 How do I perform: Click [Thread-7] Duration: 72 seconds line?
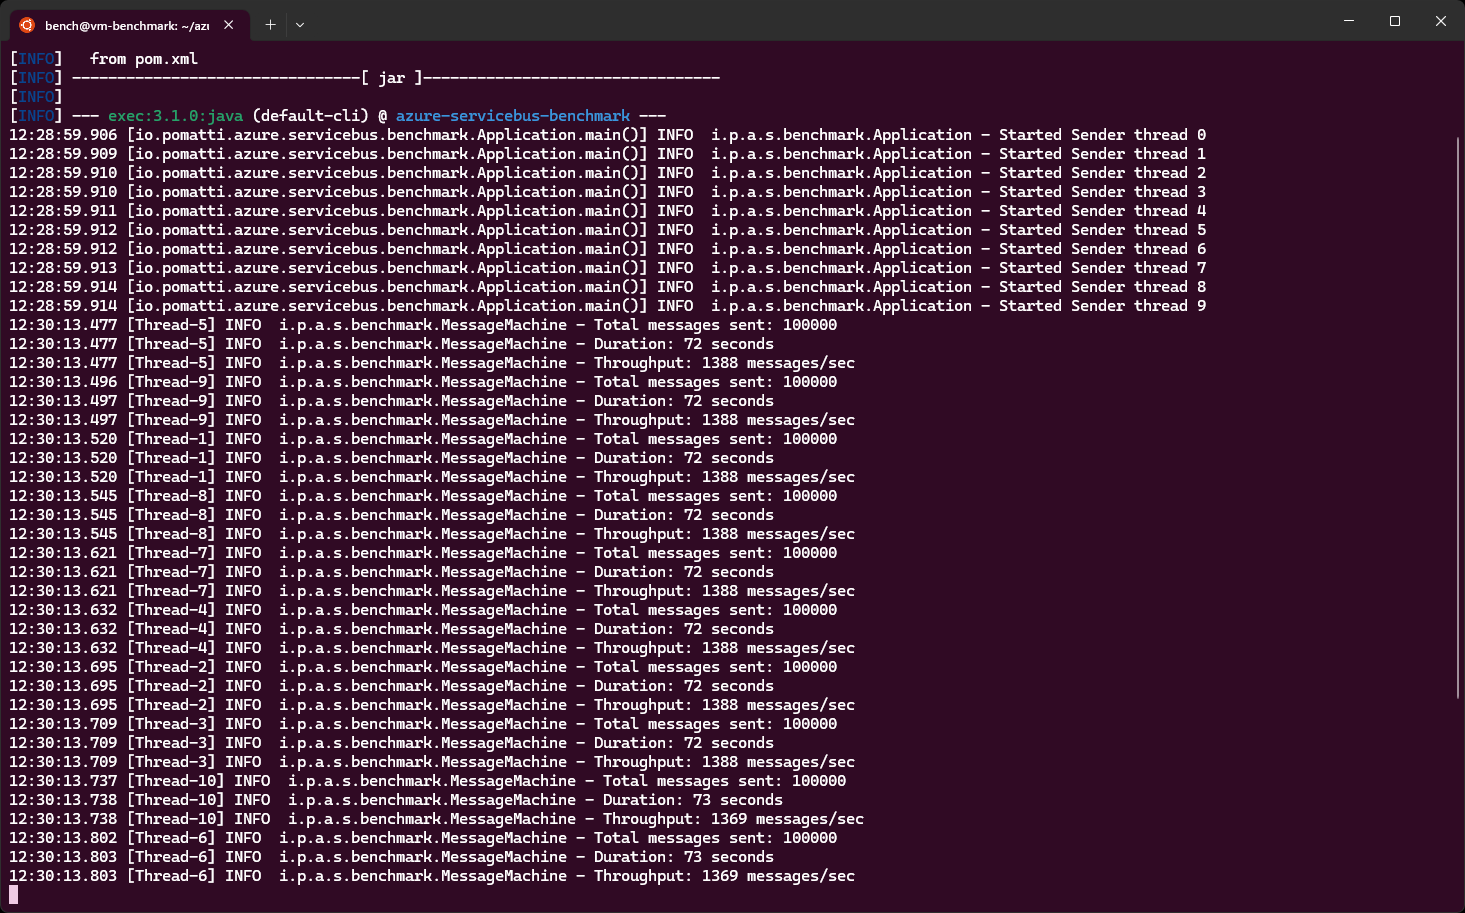click(391, 572)
